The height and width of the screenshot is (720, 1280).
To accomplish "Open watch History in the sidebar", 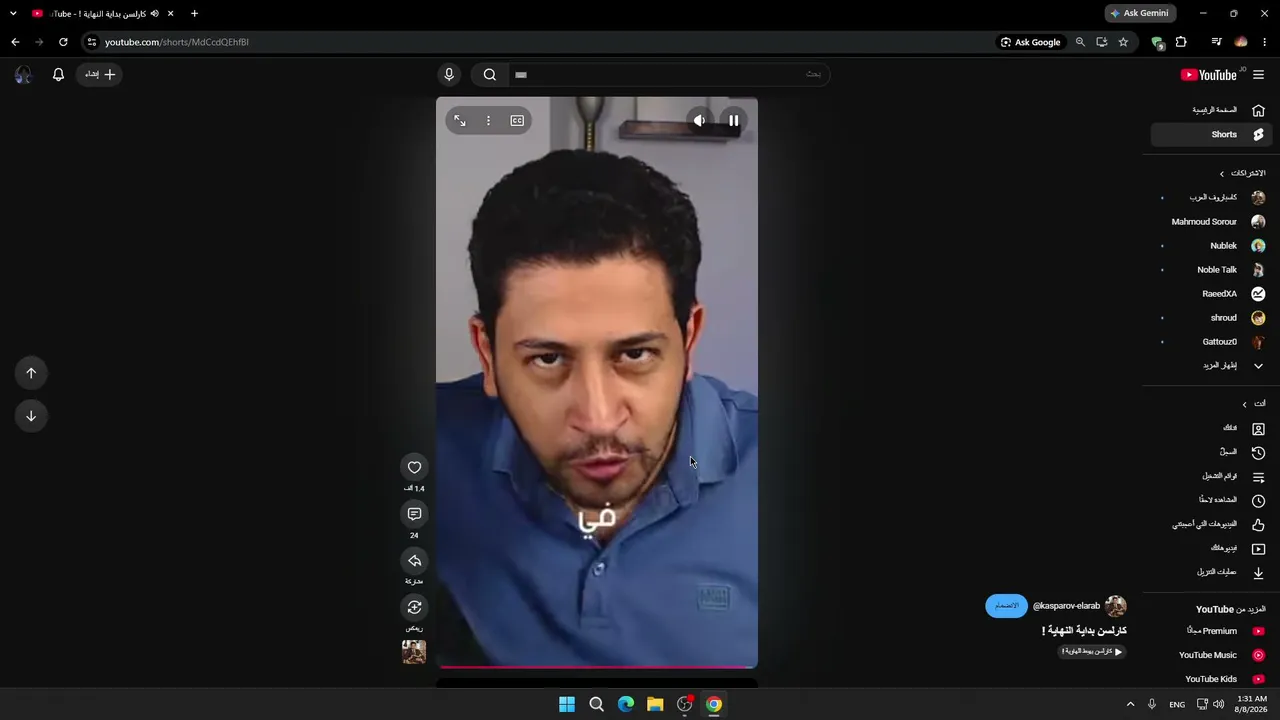I will tap(1211, 452).
